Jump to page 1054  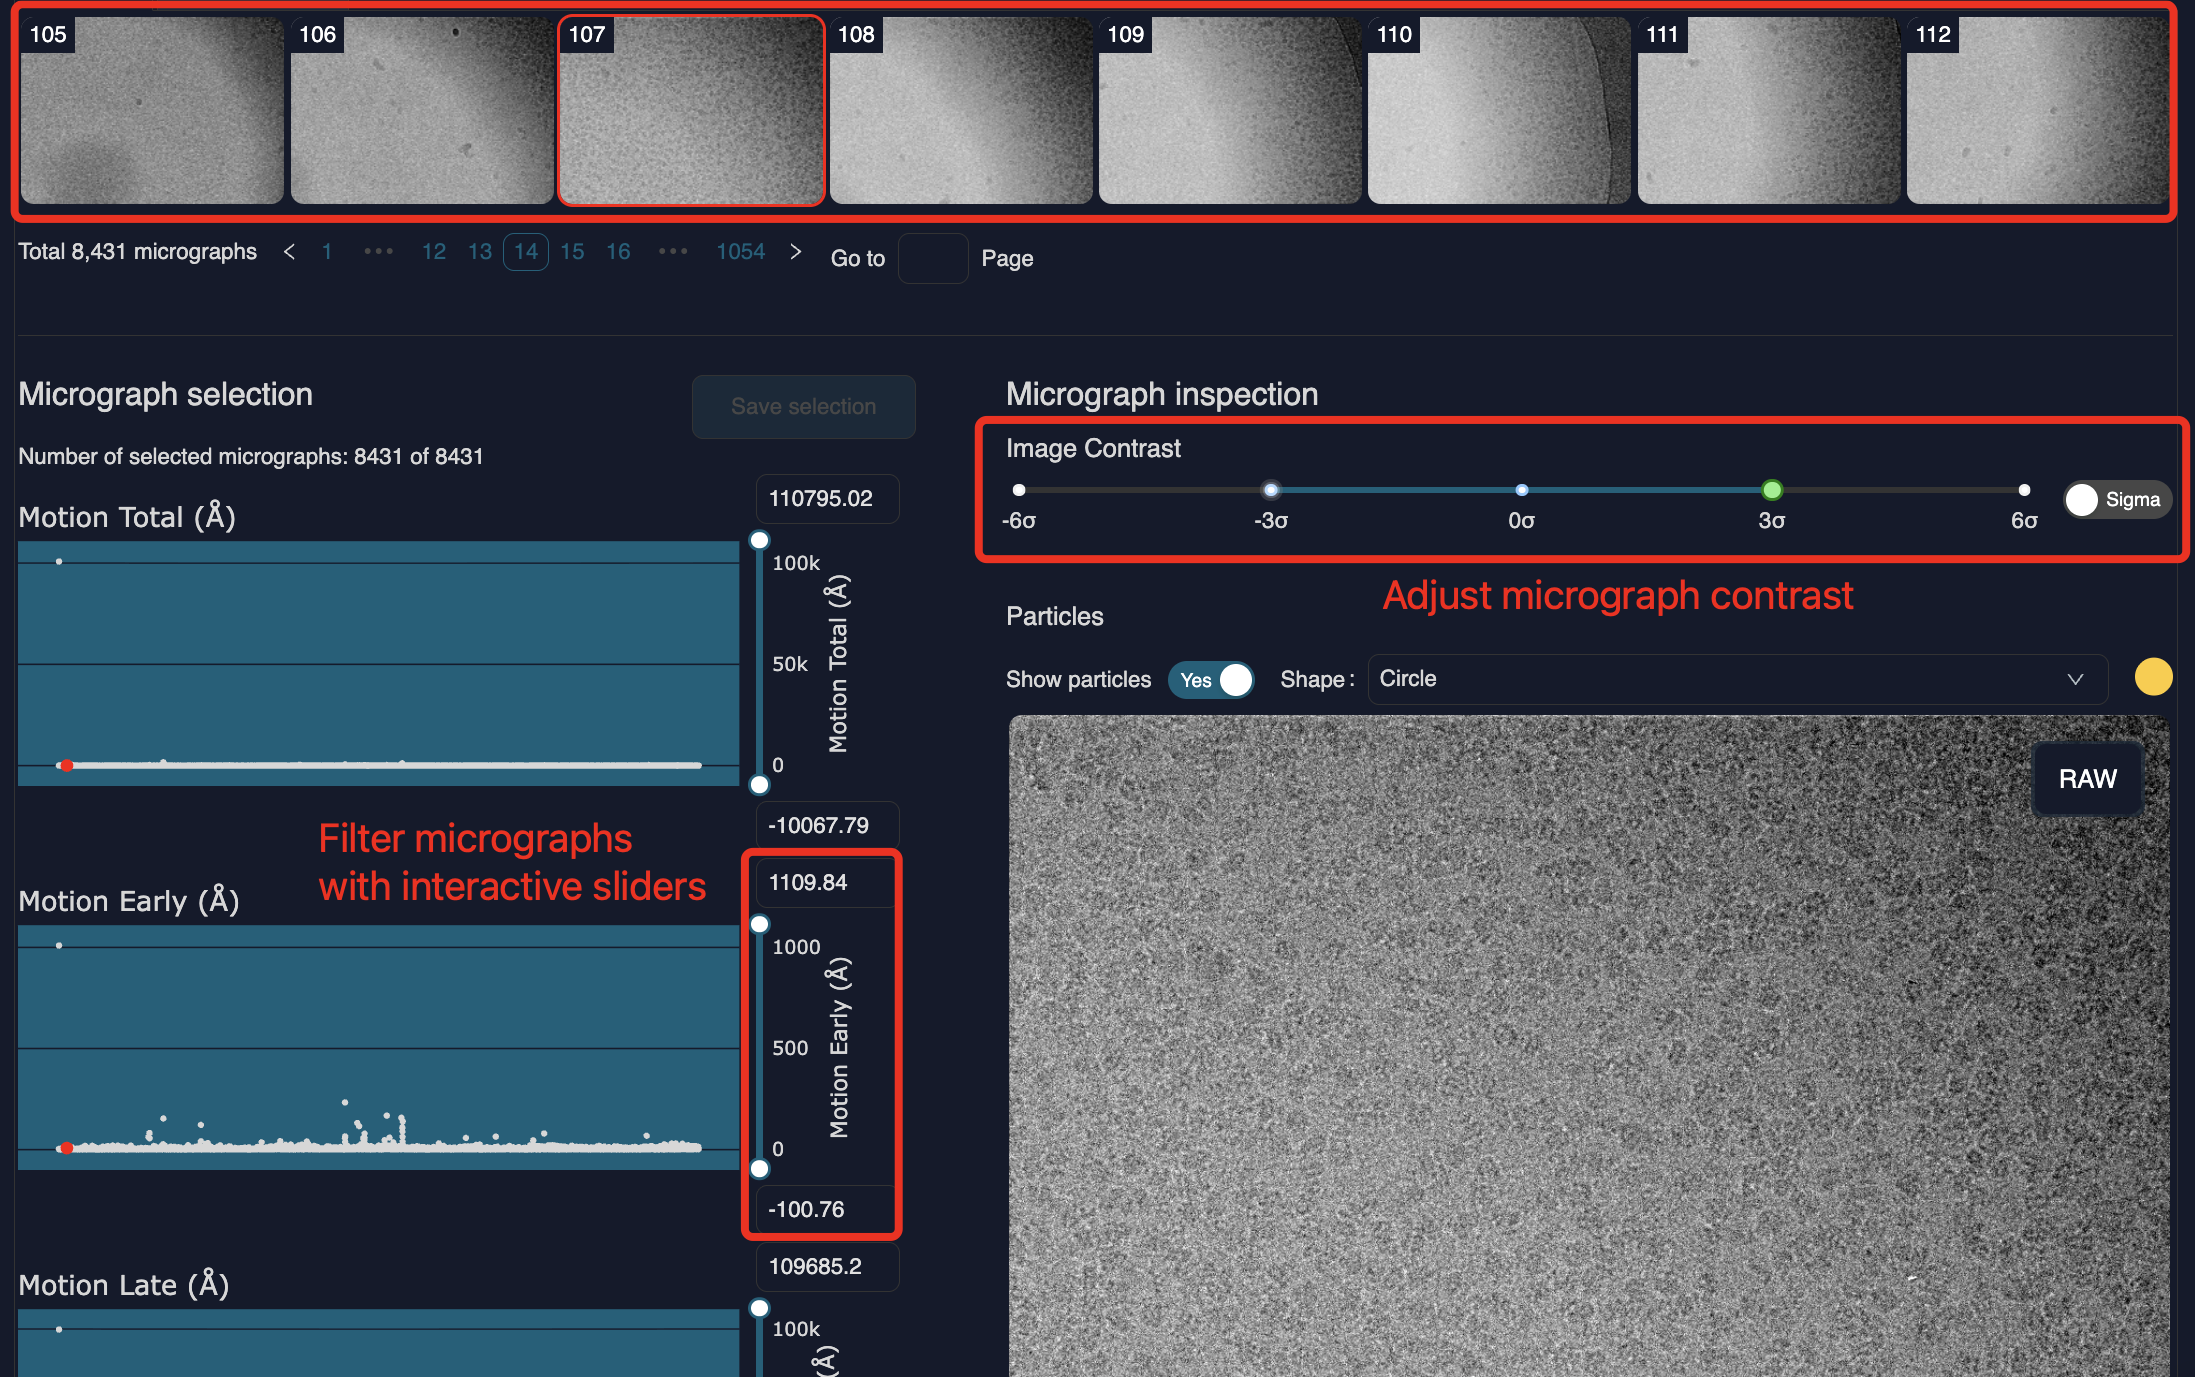click(740, 252)
